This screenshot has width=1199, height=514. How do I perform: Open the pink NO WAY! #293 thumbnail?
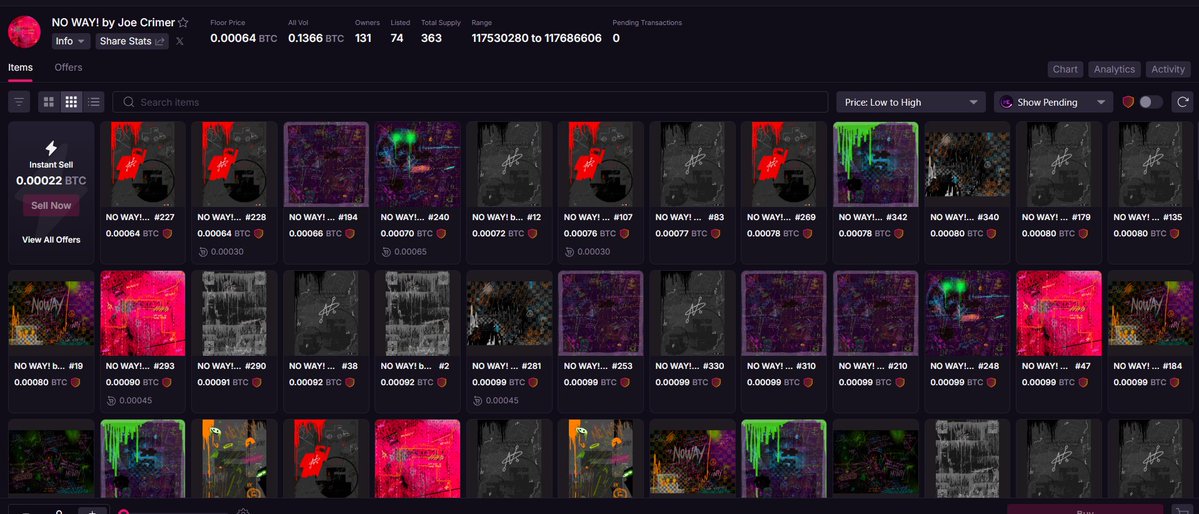coord(143,313)
